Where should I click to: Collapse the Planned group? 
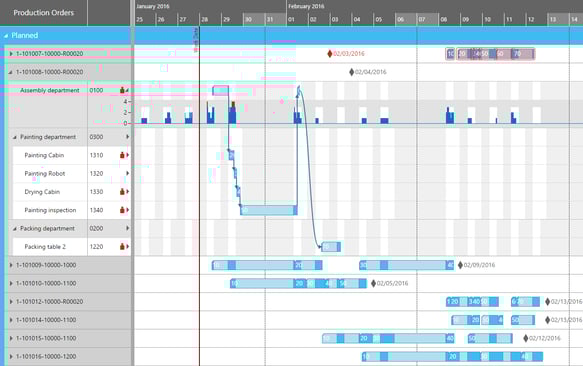6,36
